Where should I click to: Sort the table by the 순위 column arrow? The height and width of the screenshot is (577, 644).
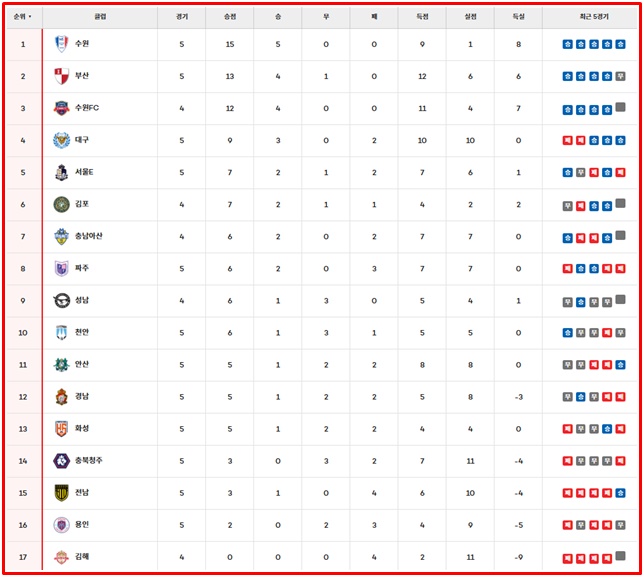tap(30, 17)
